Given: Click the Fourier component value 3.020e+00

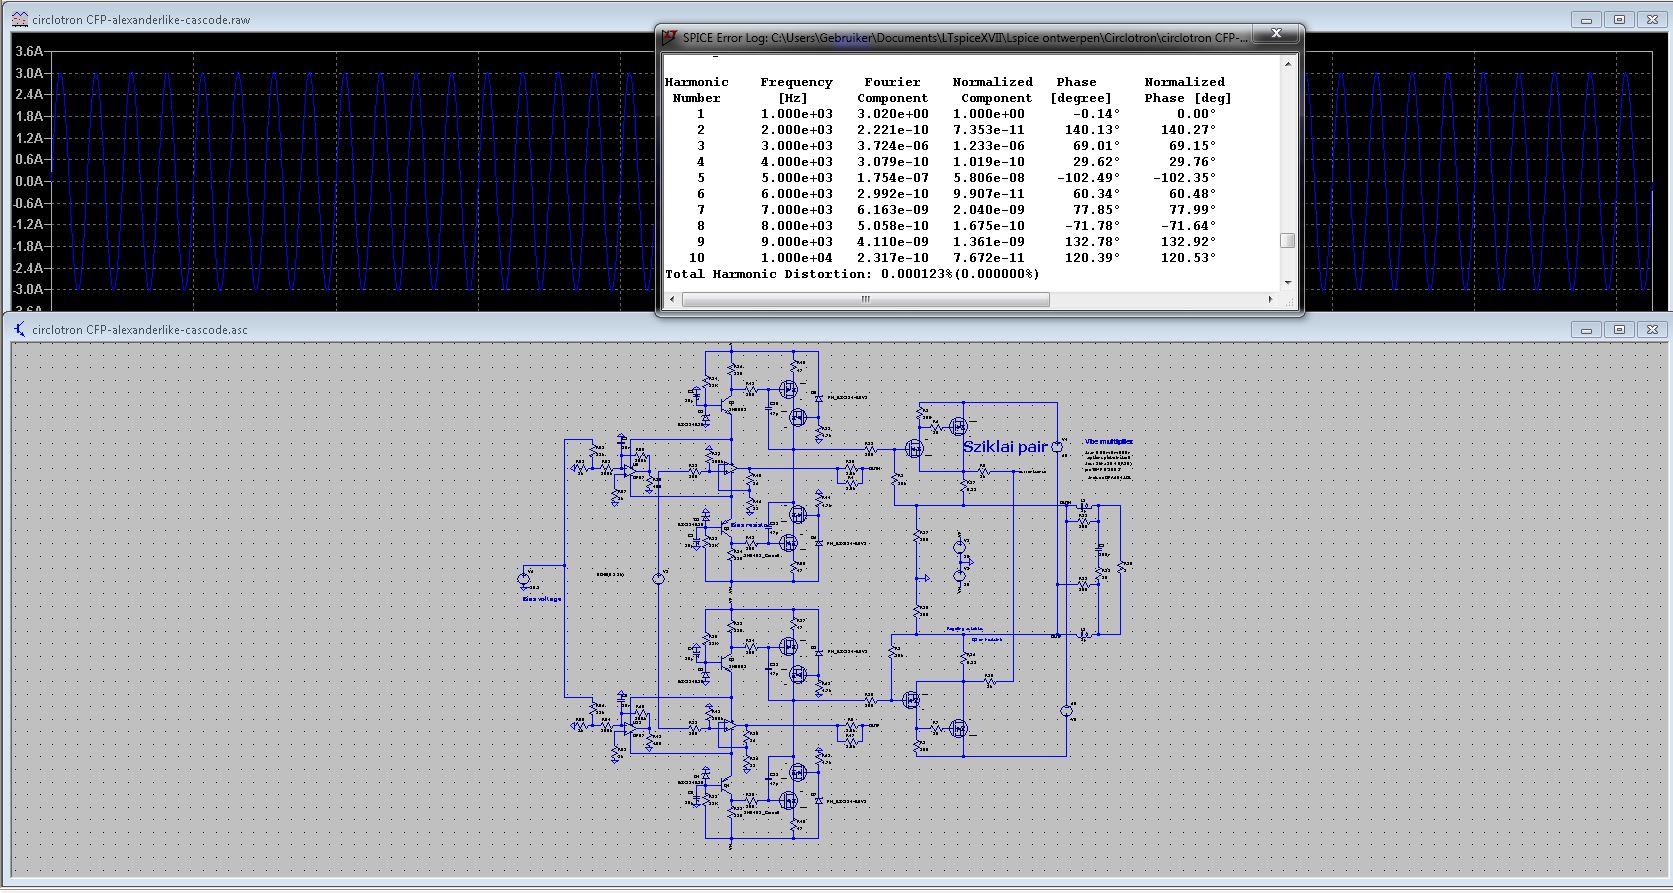Looking at the screenshot, I should coord(892,114).
